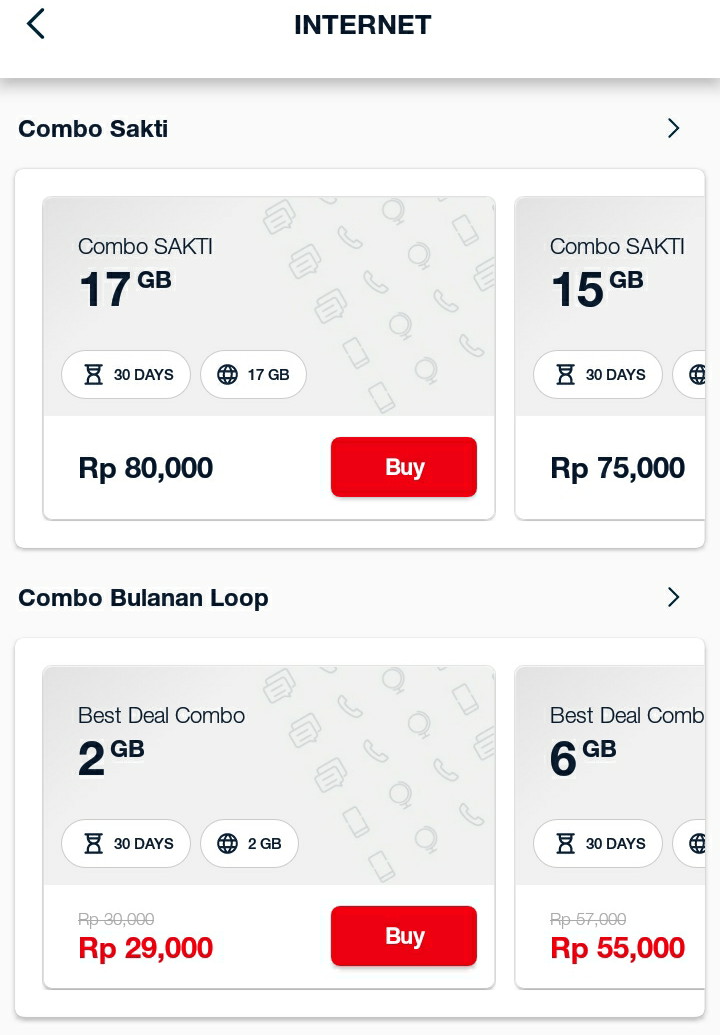This screenshot has height=1035, width=720.
Task: Click hourglass icon on Best Deal 2 GB
Action: point(93,844)
